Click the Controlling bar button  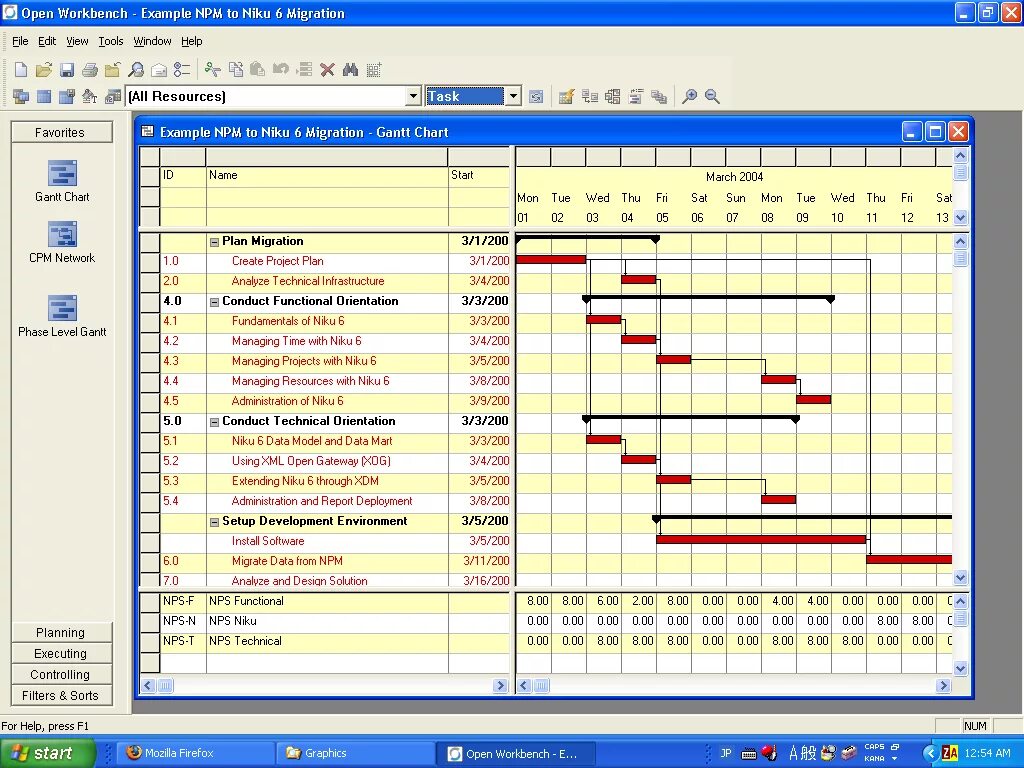[x=61, y=674]
